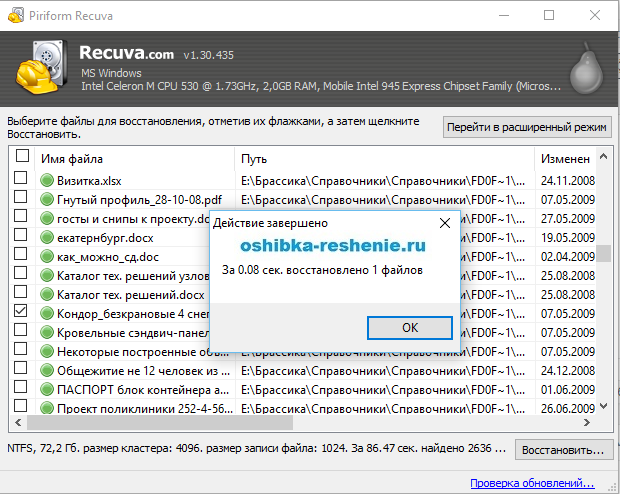
Task: Click the Recuva hard-hat logo icon
Action: click(38, 68)
